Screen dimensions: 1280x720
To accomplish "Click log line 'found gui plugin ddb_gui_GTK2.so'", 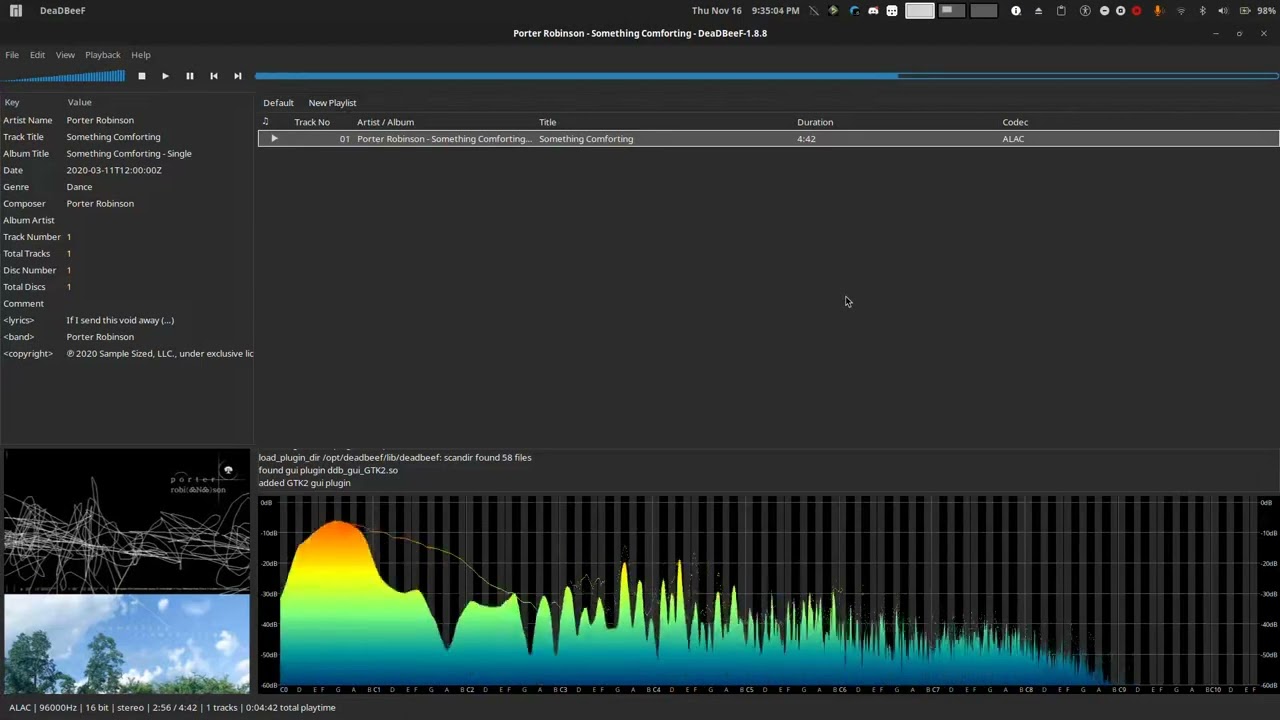I will point(328,470).
